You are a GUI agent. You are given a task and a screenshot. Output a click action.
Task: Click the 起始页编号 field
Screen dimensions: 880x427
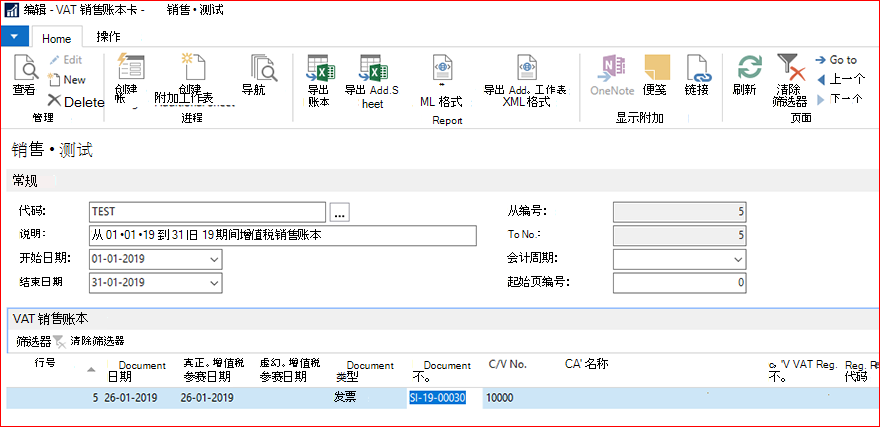680,283
